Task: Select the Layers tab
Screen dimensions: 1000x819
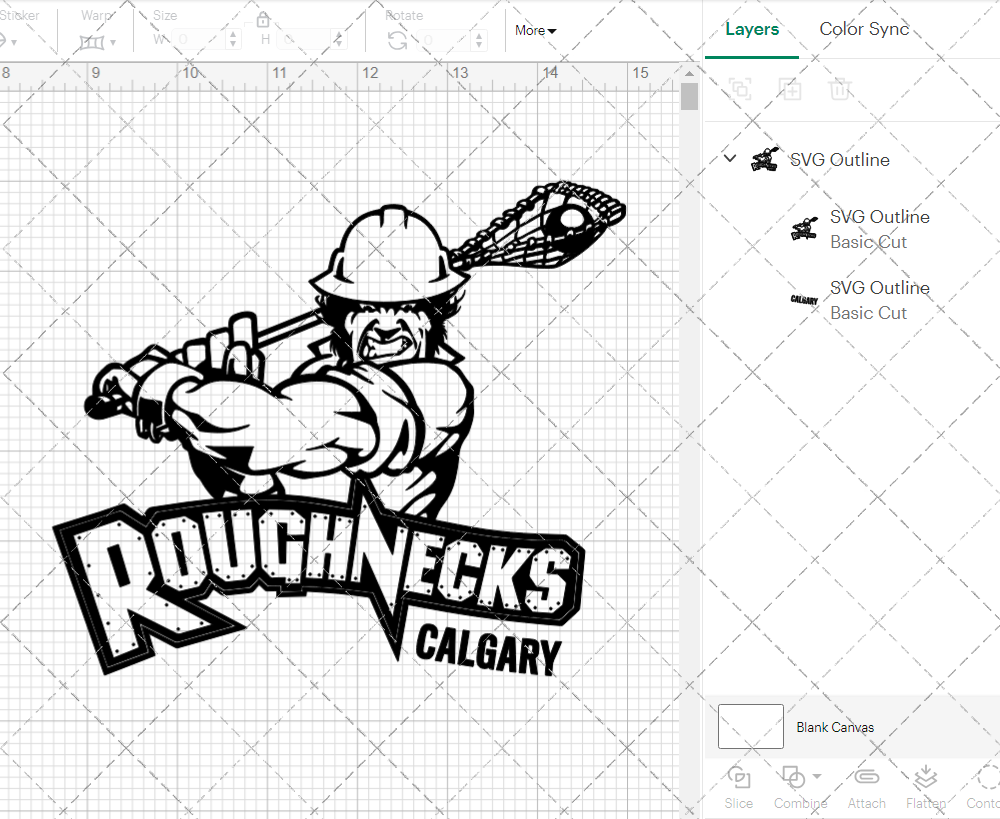Action: point(752,29)
